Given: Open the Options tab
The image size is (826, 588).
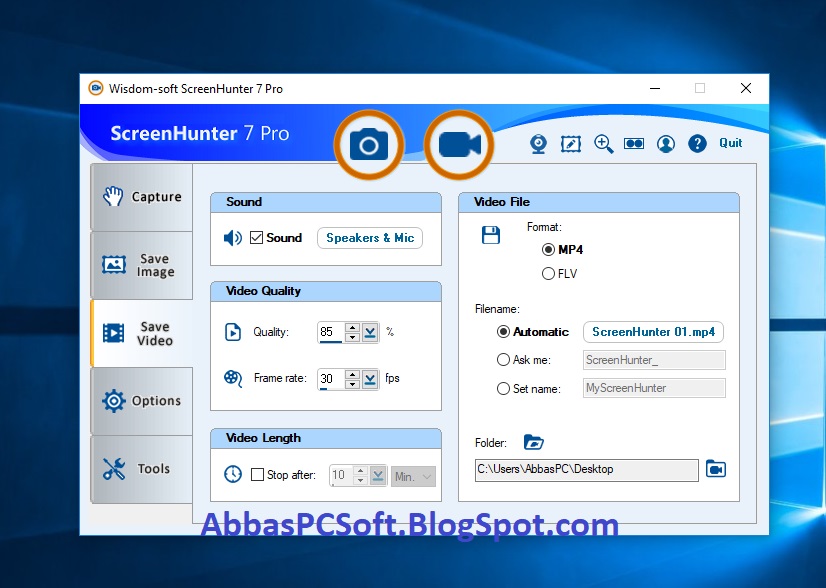Looking at the screenshot, I should pos(142,401).
